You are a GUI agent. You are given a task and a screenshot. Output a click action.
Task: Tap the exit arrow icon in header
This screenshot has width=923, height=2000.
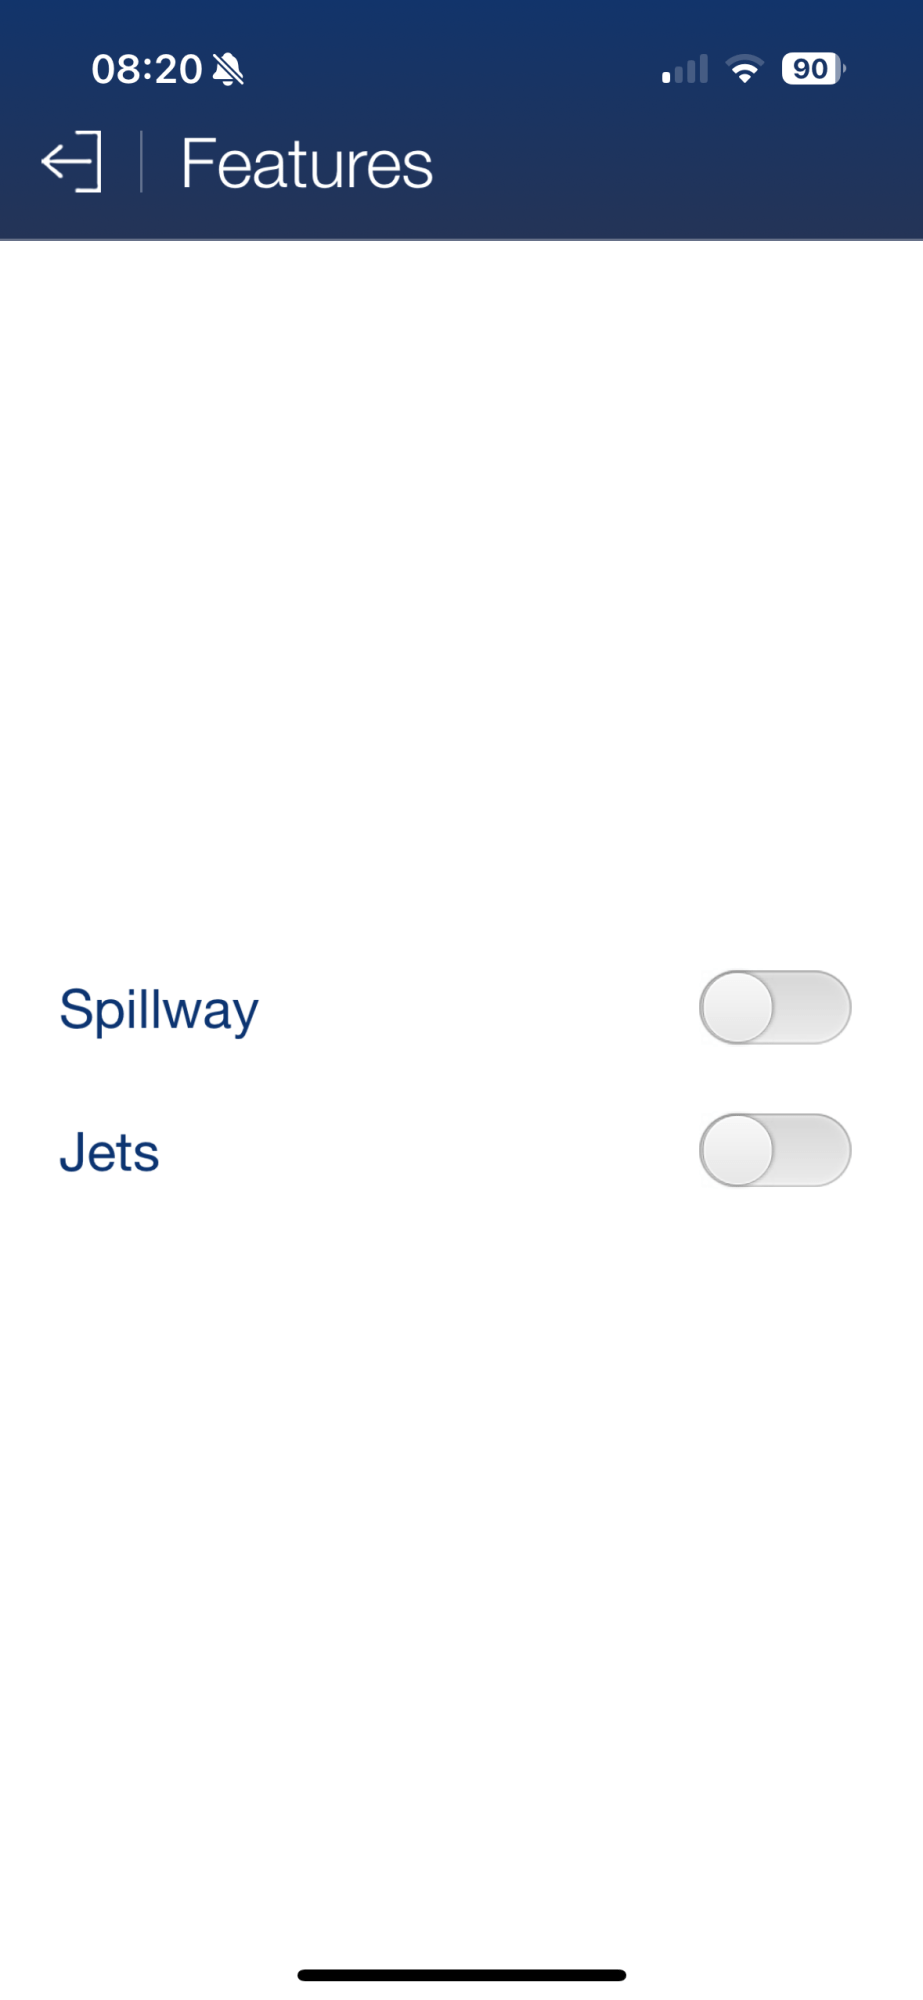[71, 162]
